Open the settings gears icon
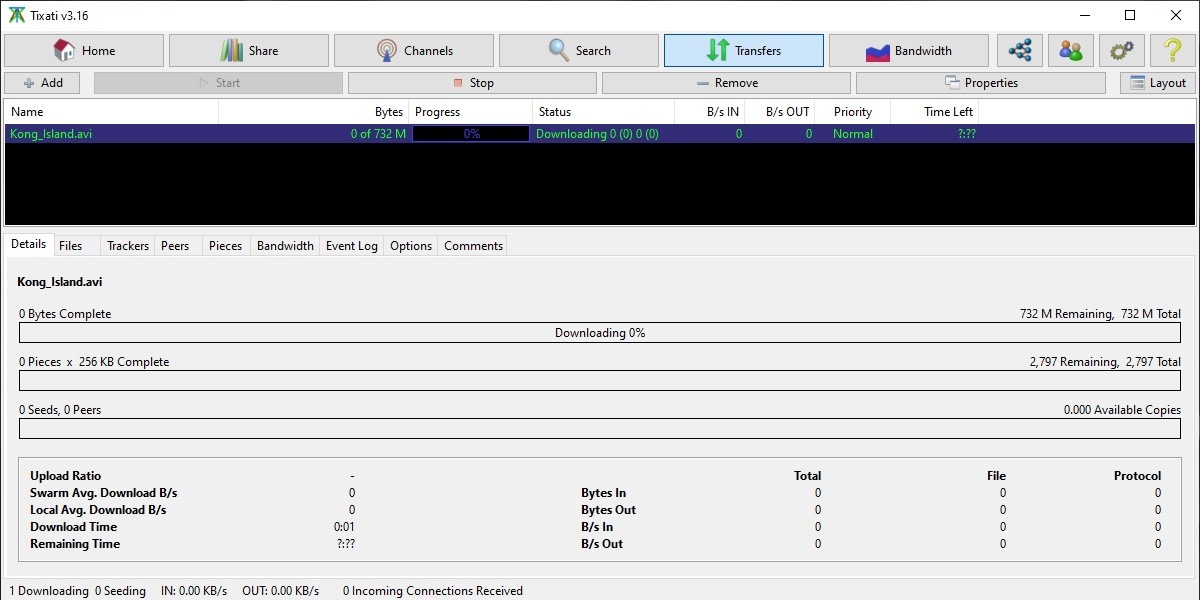 (1121, 50)
